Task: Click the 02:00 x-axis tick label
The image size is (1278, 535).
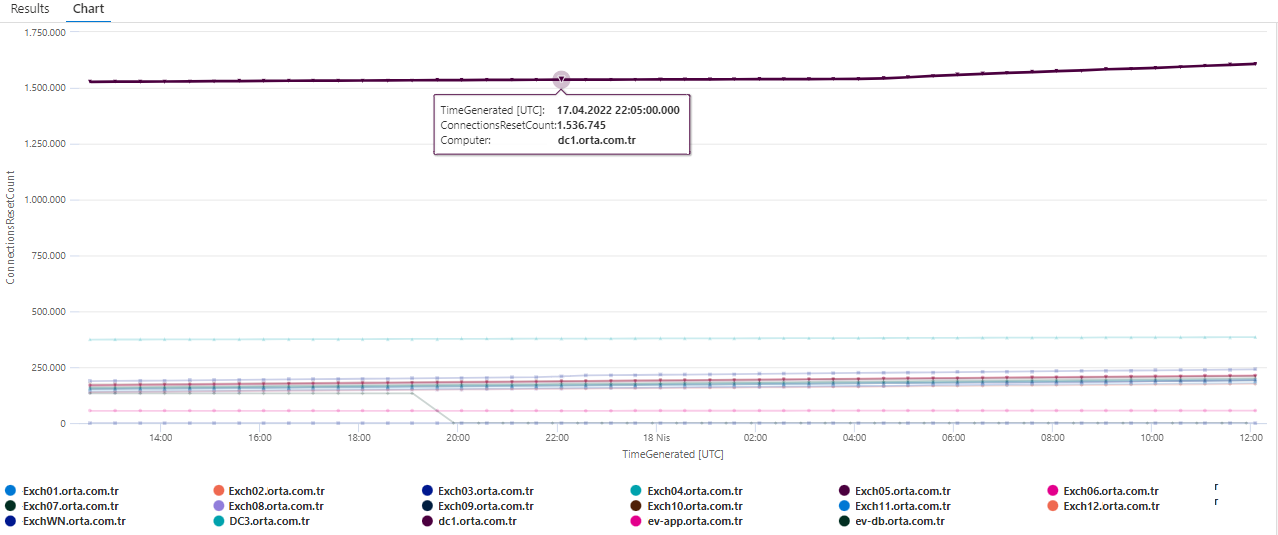Action: coord(755,438)
